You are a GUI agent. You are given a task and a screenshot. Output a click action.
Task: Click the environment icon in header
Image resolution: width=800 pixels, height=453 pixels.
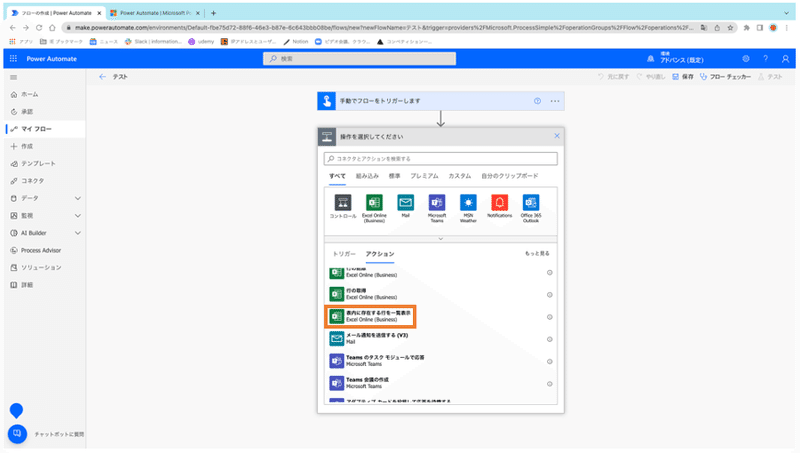point(651,59)
